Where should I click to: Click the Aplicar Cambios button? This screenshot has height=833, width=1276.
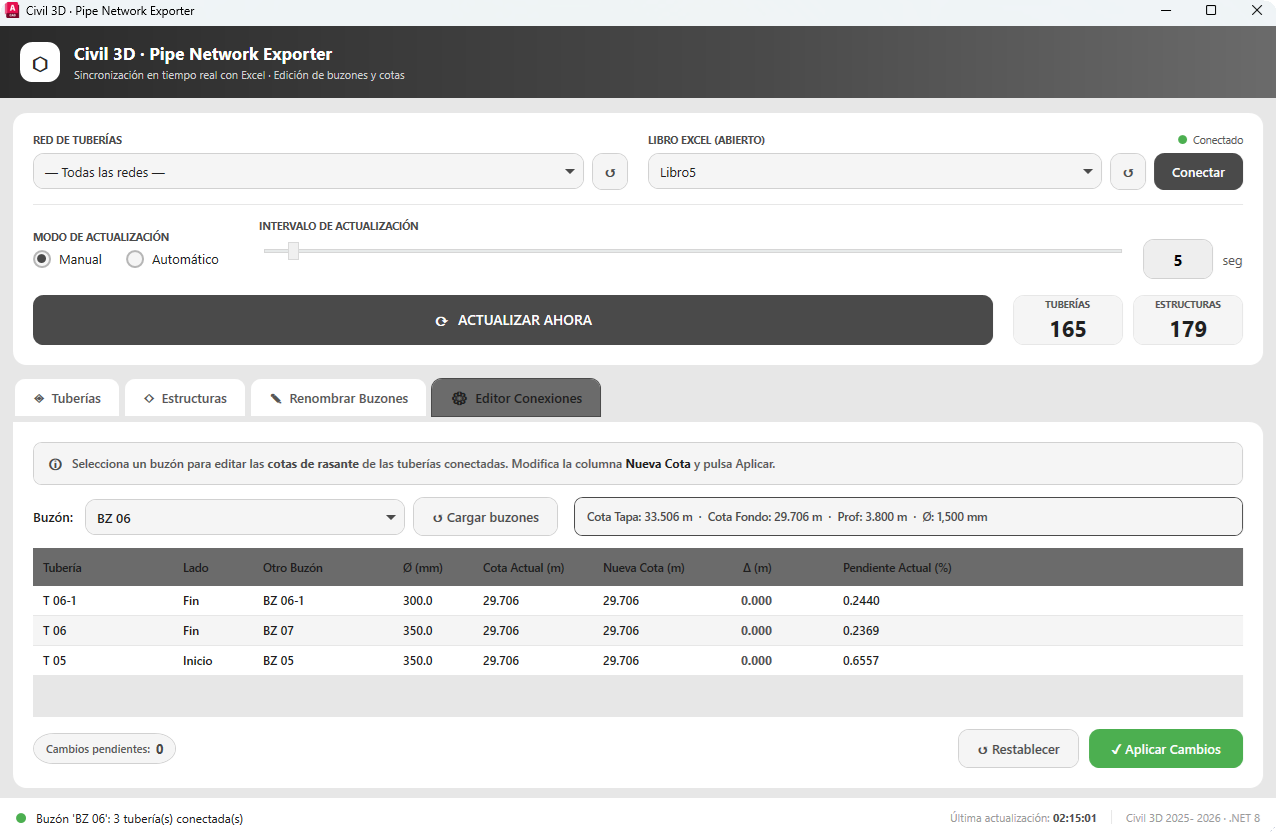click(x=1166, y=749)
